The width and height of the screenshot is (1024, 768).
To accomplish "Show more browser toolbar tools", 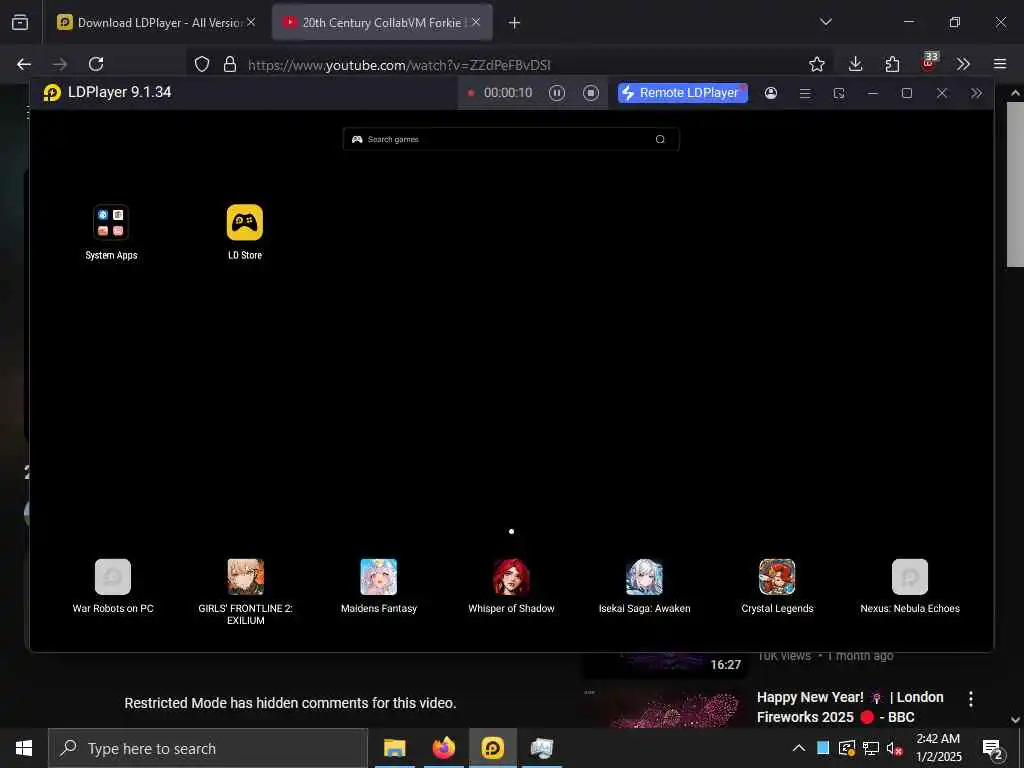I will click(963, 64).
